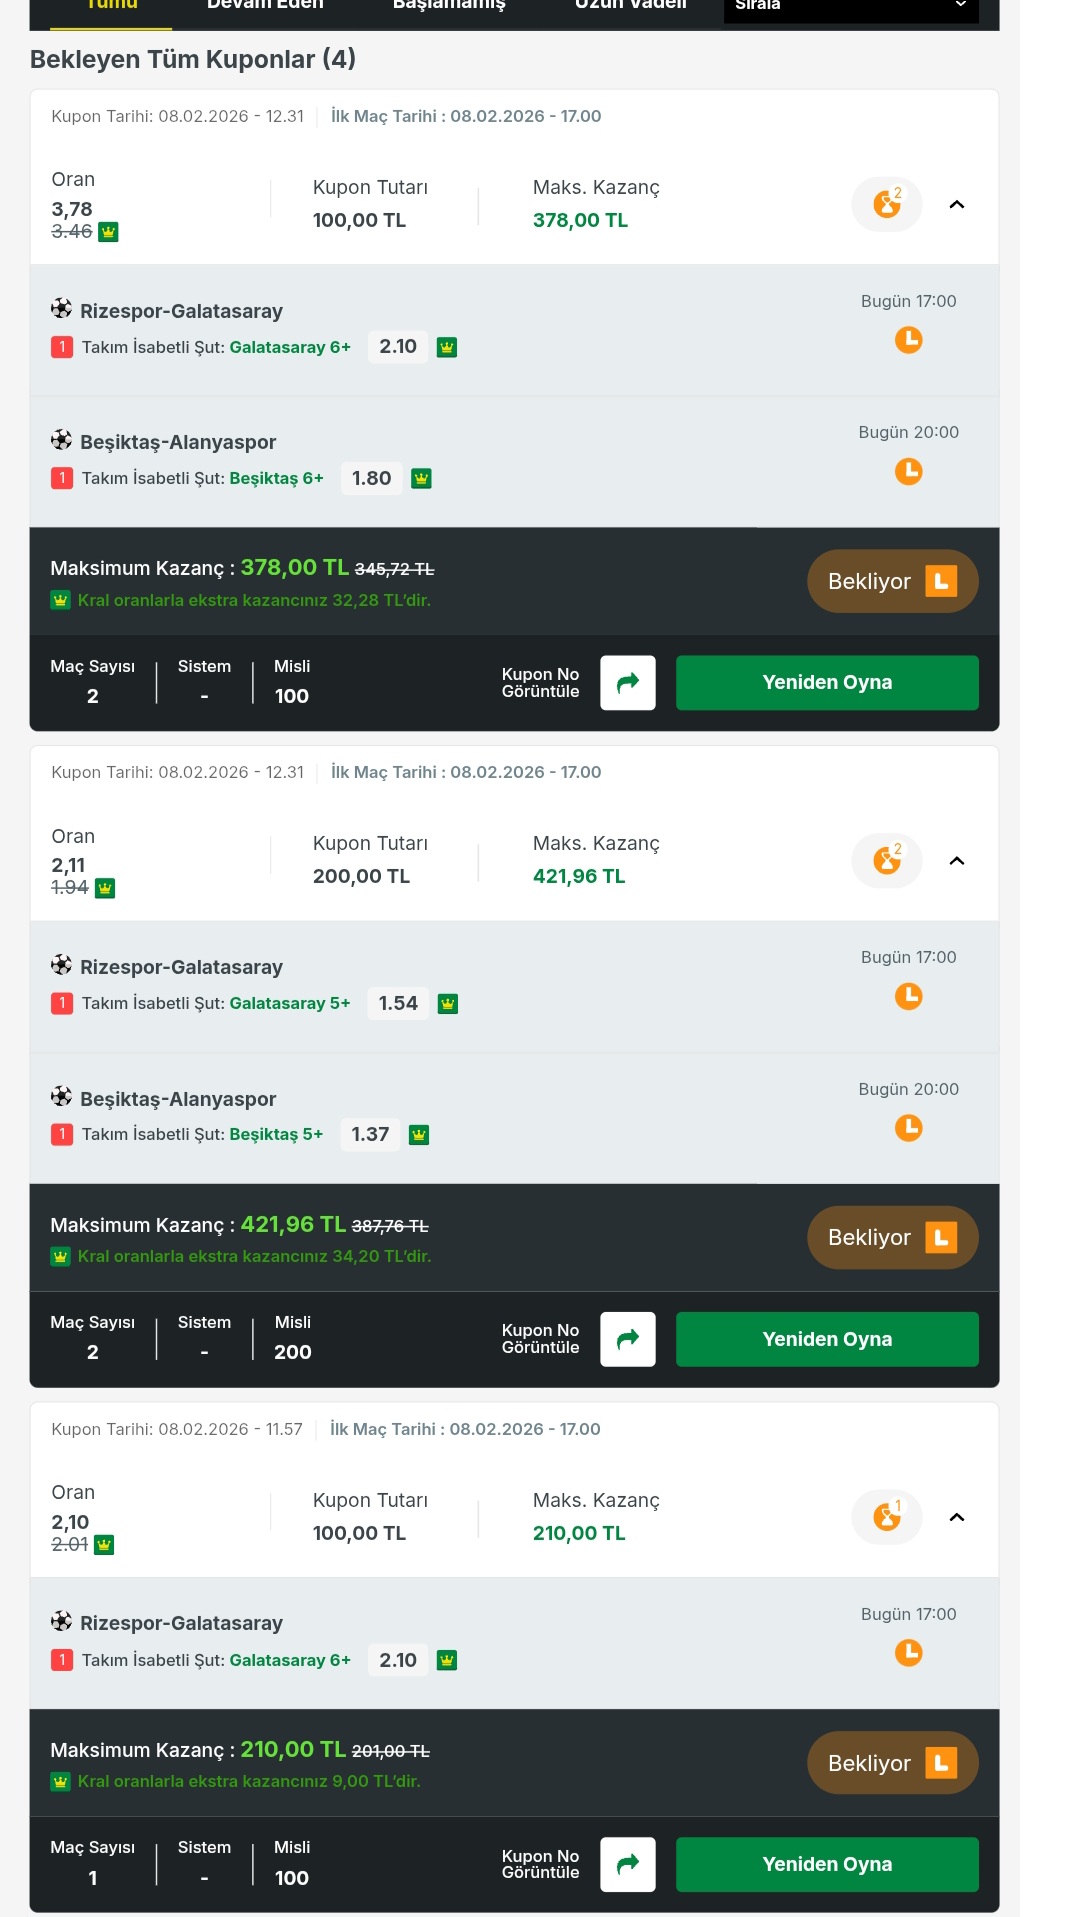Screen dimensions: 1080x1917
Task: Collapse the 210,00 TL coupon details
Action: (956, 1517)
